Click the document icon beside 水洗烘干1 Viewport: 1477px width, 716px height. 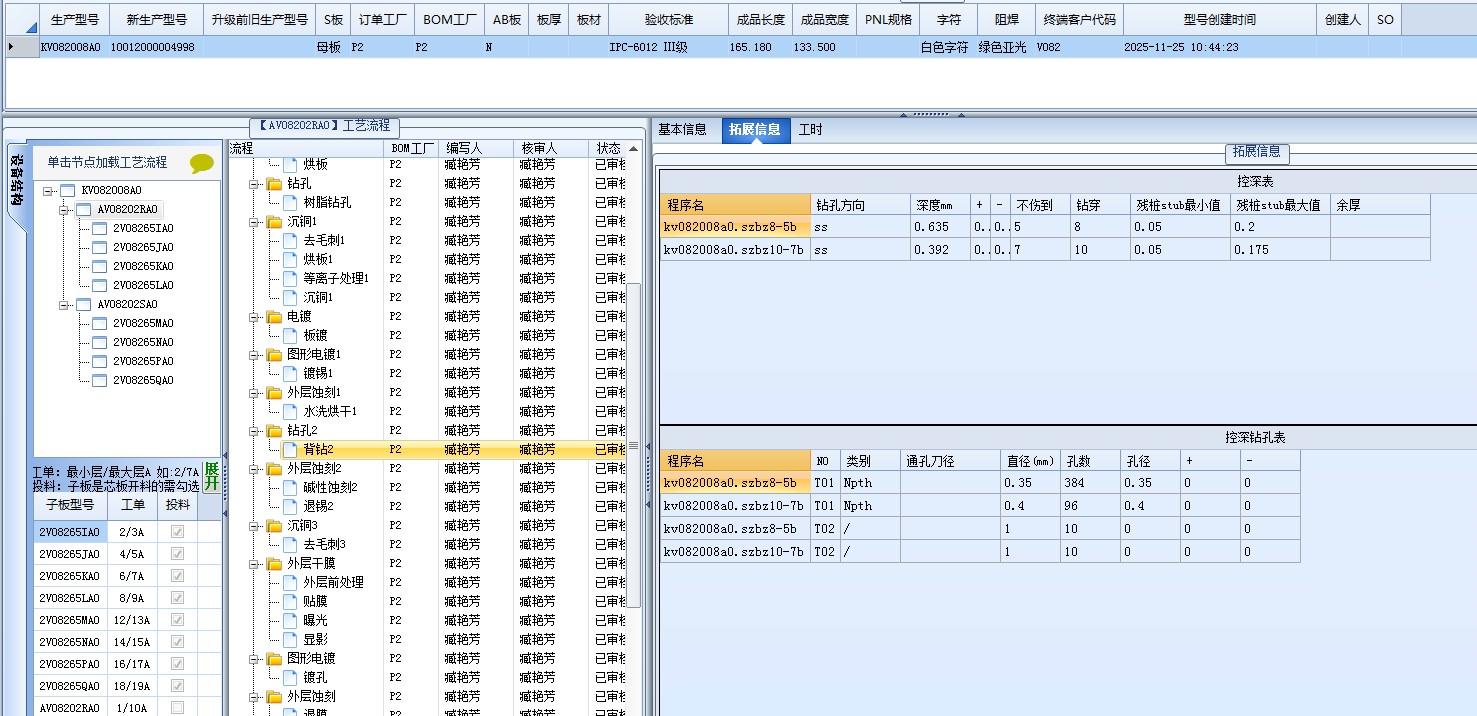pos(290,412)
